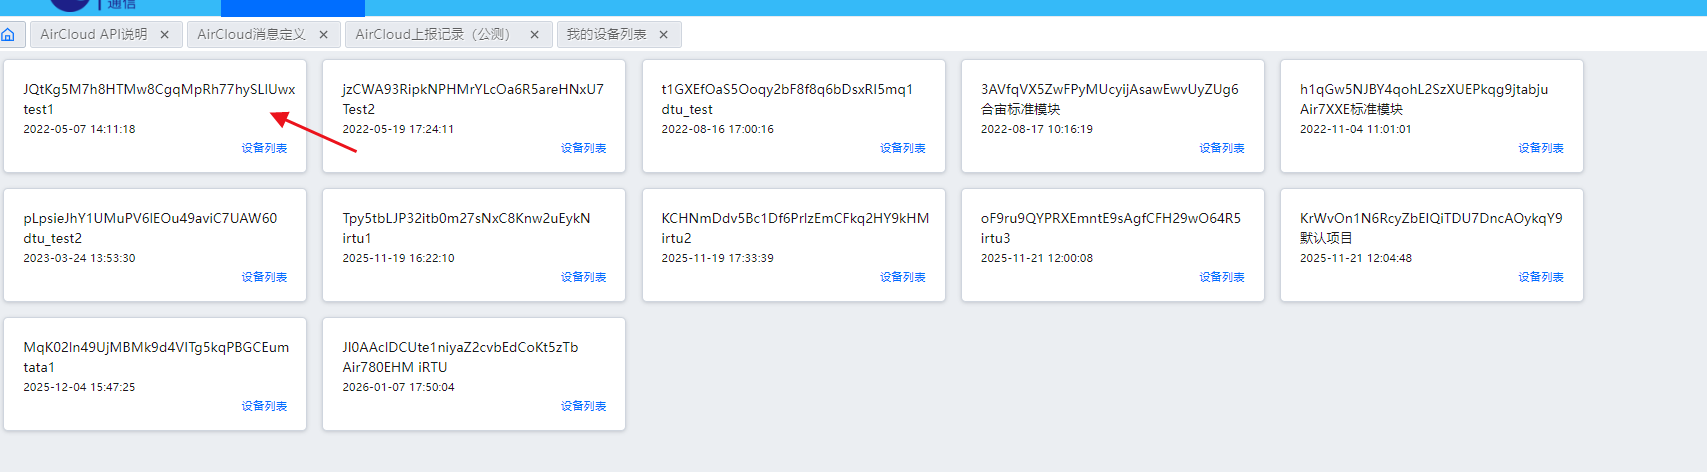This screenshot has width=1707, height=472.
Task: Open 设备列表 for project irtu1
Action: (x=583, y=277)
